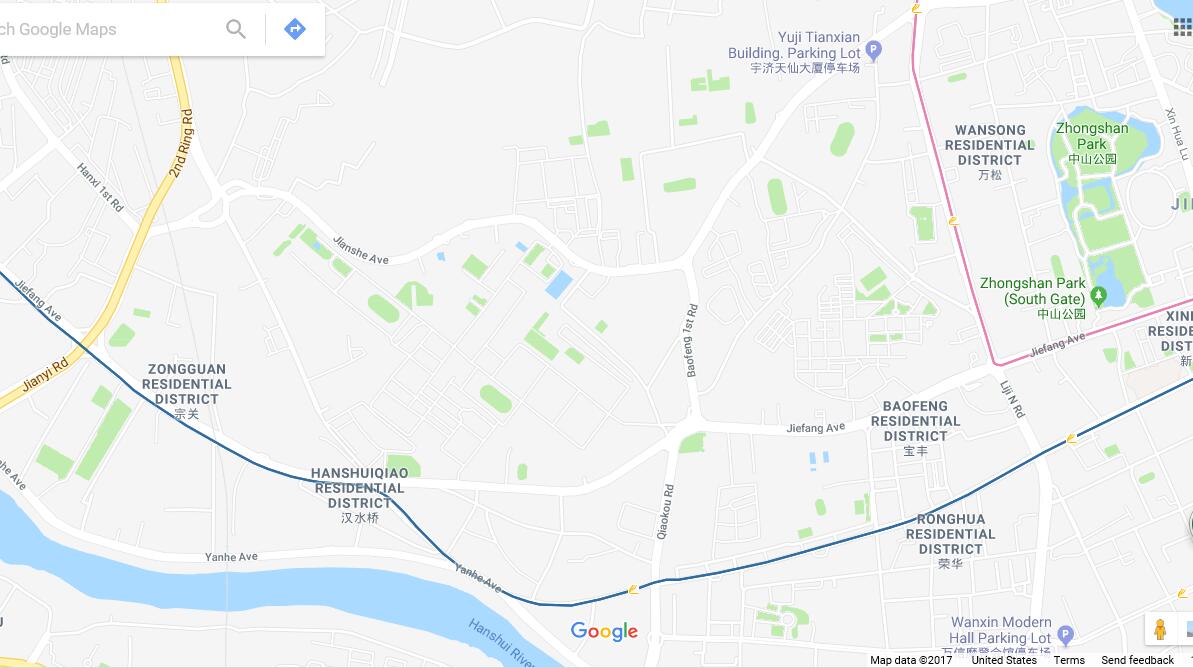This screenshot has height=668, width=1193.
Task: Click Wanxin Modern Hall parking pin
Action: click(x=1065, y=634)
